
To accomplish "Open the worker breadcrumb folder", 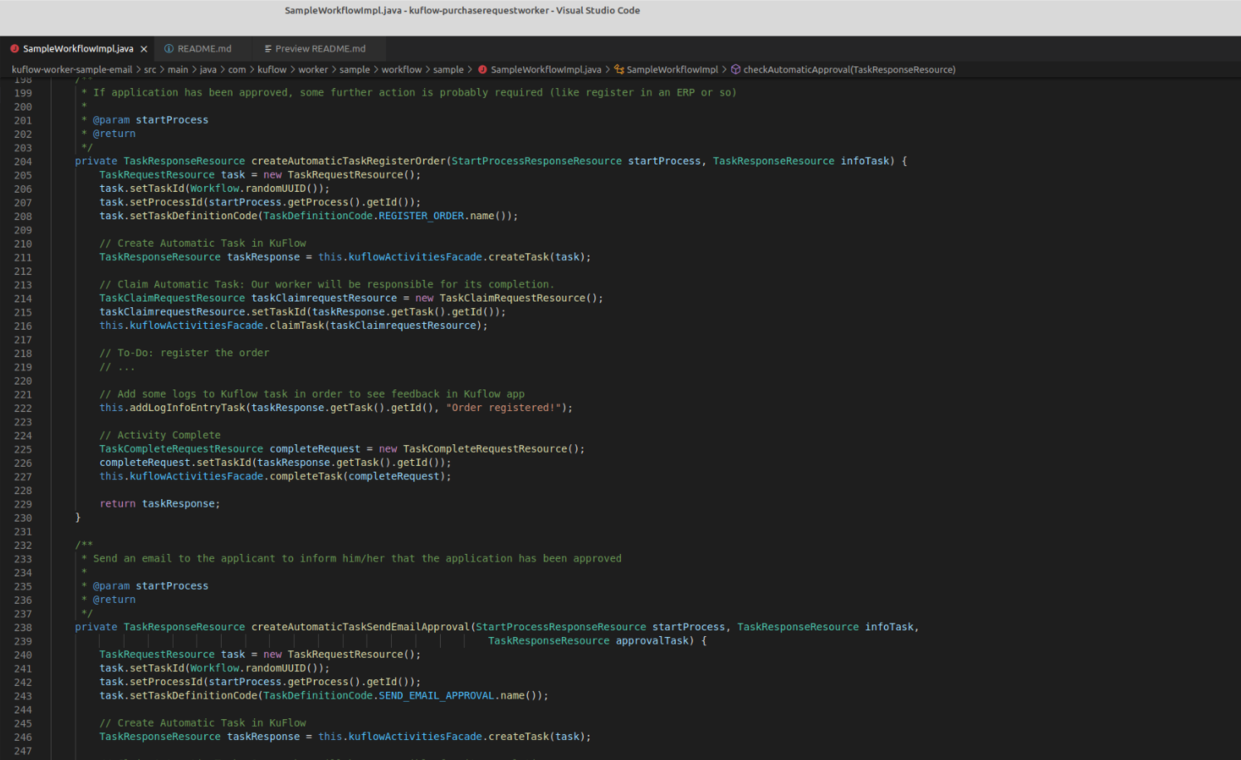I will coord(313,70).
